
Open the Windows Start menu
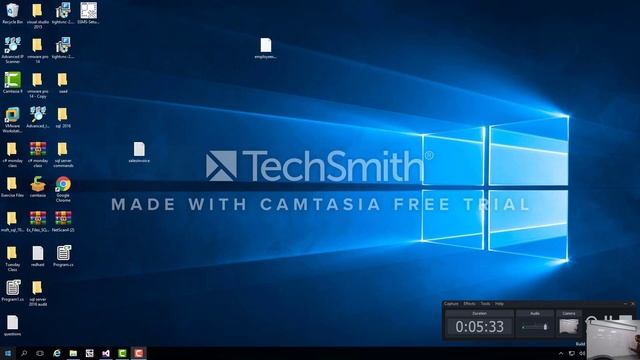[7, 353]
